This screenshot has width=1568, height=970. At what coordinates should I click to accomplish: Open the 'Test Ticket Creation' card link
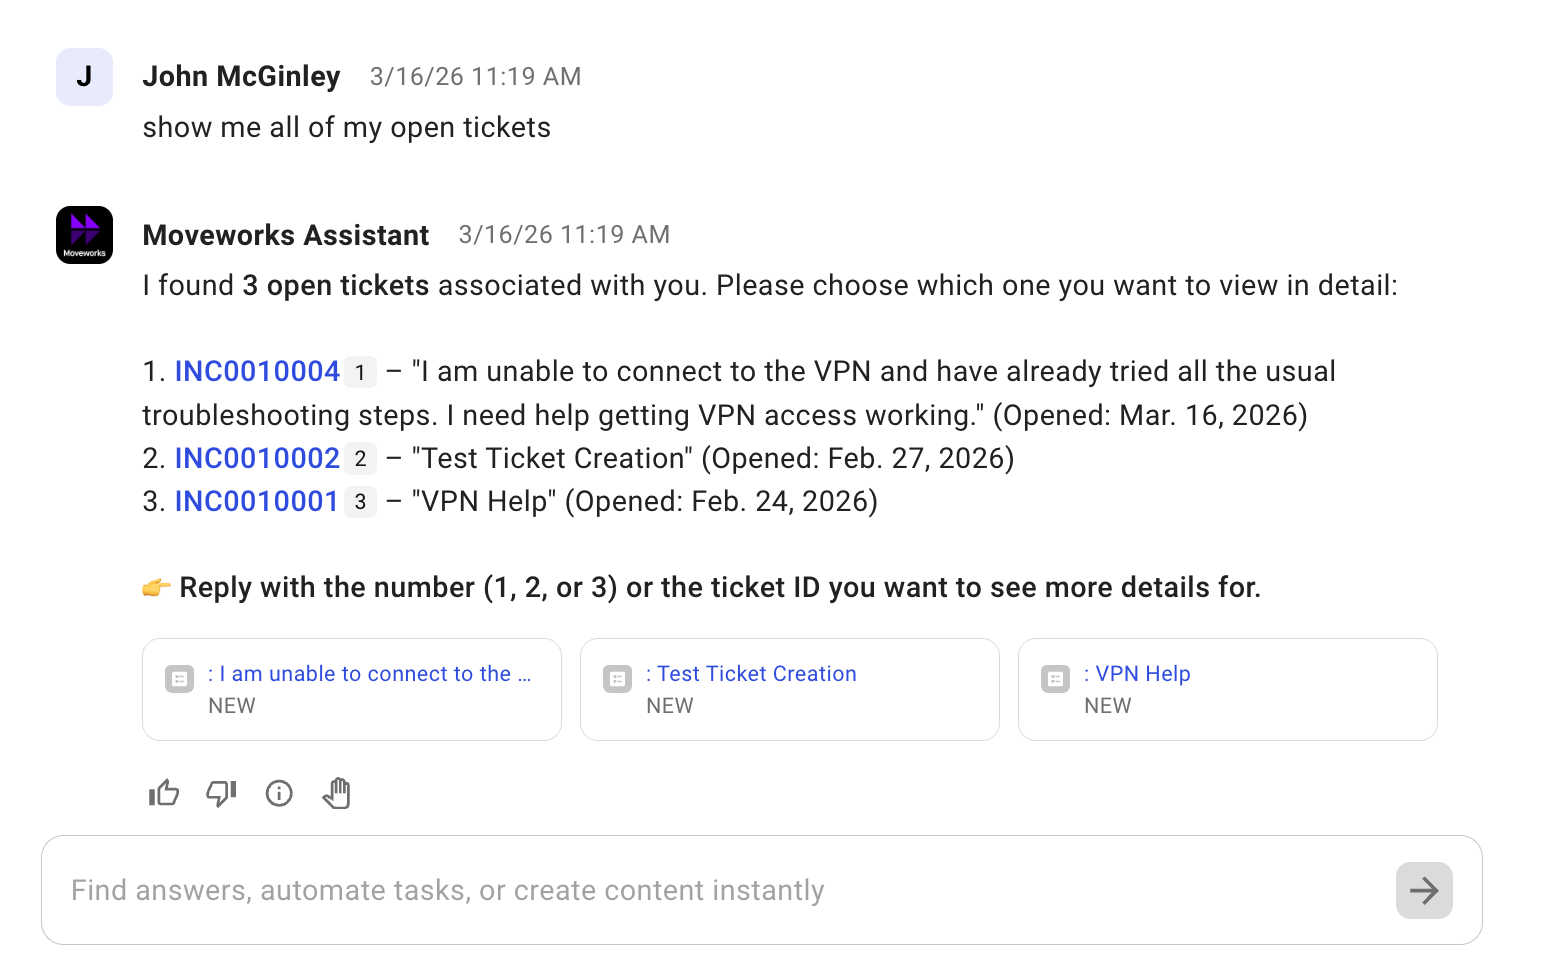[x=756, y=674]
